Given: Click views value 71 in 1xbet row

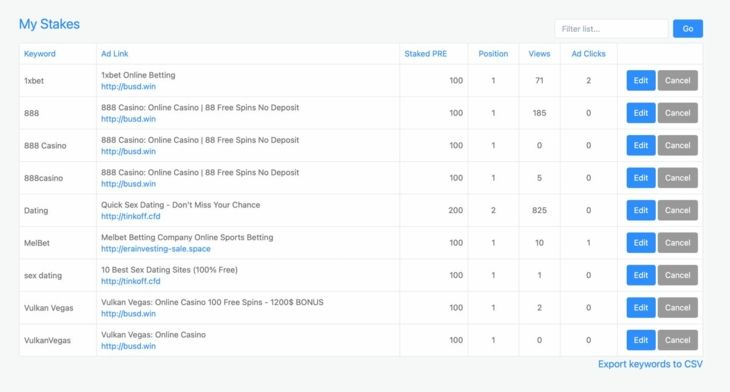Looking at the screenshot, I should 539,81.
